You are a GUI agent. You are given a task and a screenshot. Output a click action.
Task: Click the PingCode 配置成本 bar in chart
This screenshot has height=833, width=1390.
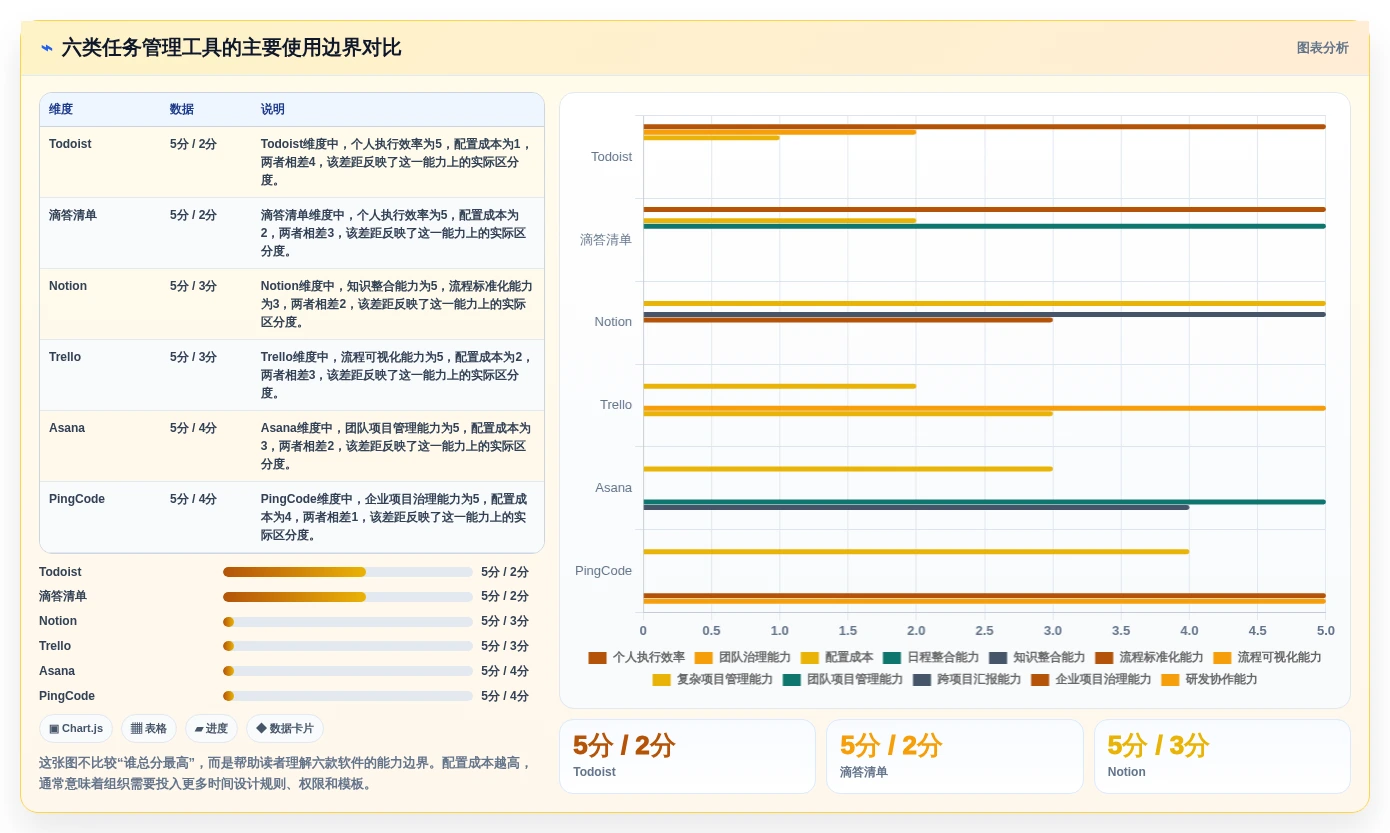[916, 552]
